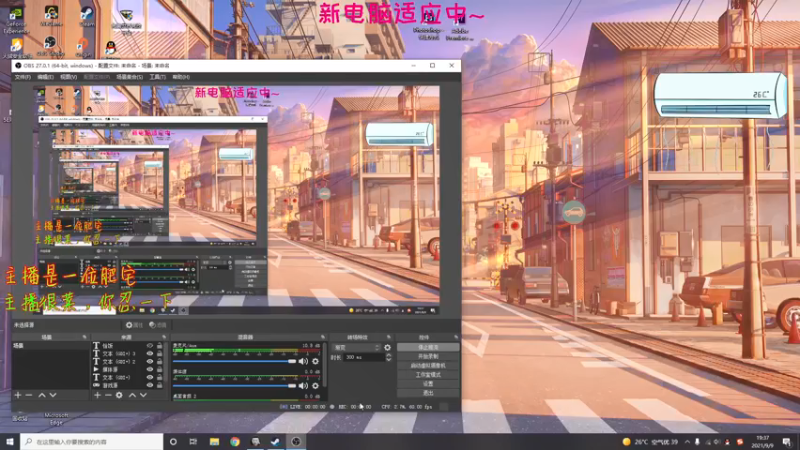Viewport: 800px width, 450px height.
Task: Open GeForce Experience desktop shortcut
Action: (16, 20)
